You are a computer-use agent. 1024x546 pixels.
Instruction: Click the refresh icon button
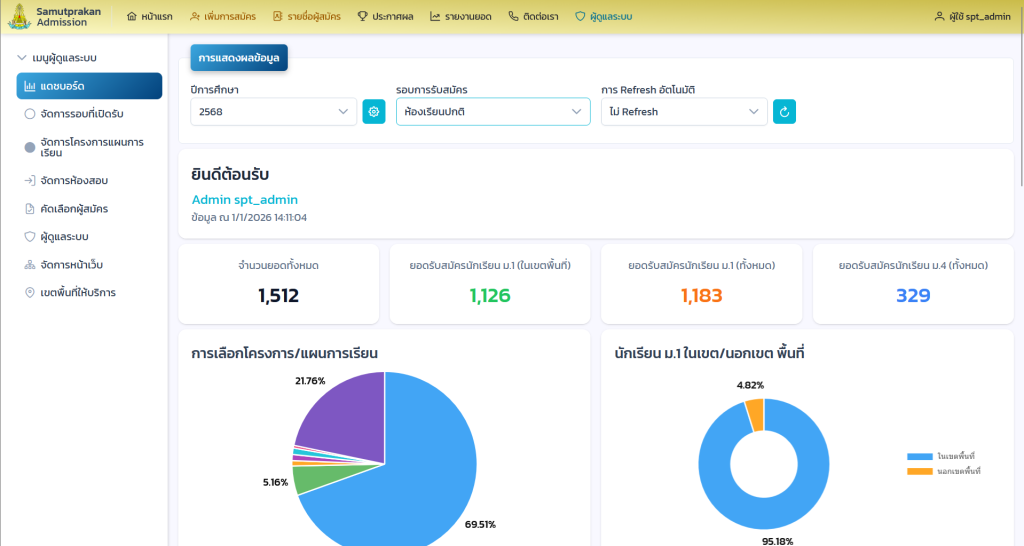tap(784, 112)
